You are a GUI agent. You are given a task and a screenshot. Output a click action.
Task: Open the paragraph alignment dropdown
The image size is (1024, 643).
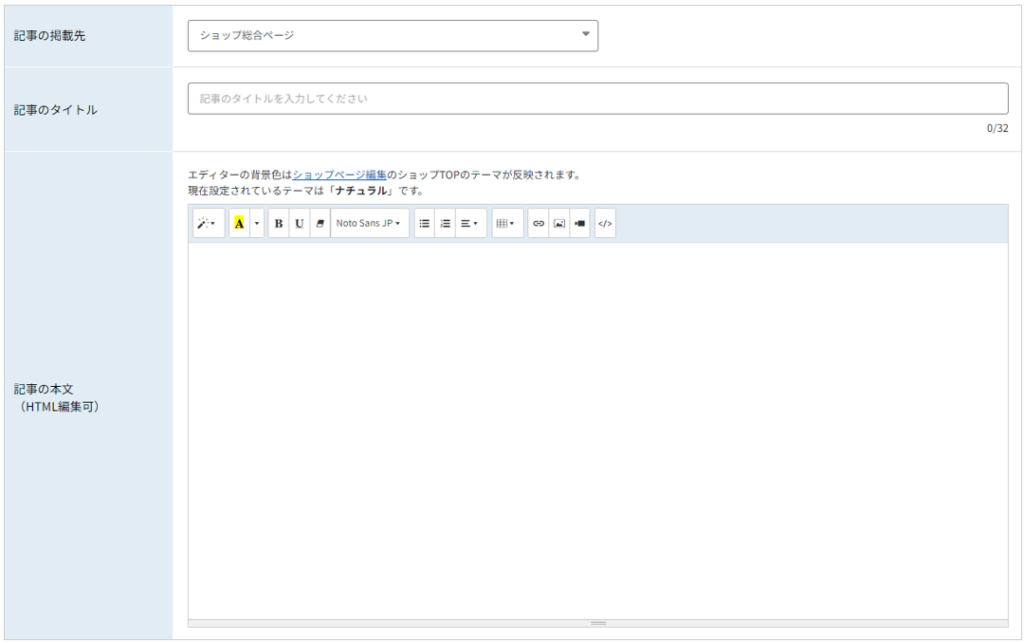click(x=470, y=223)
